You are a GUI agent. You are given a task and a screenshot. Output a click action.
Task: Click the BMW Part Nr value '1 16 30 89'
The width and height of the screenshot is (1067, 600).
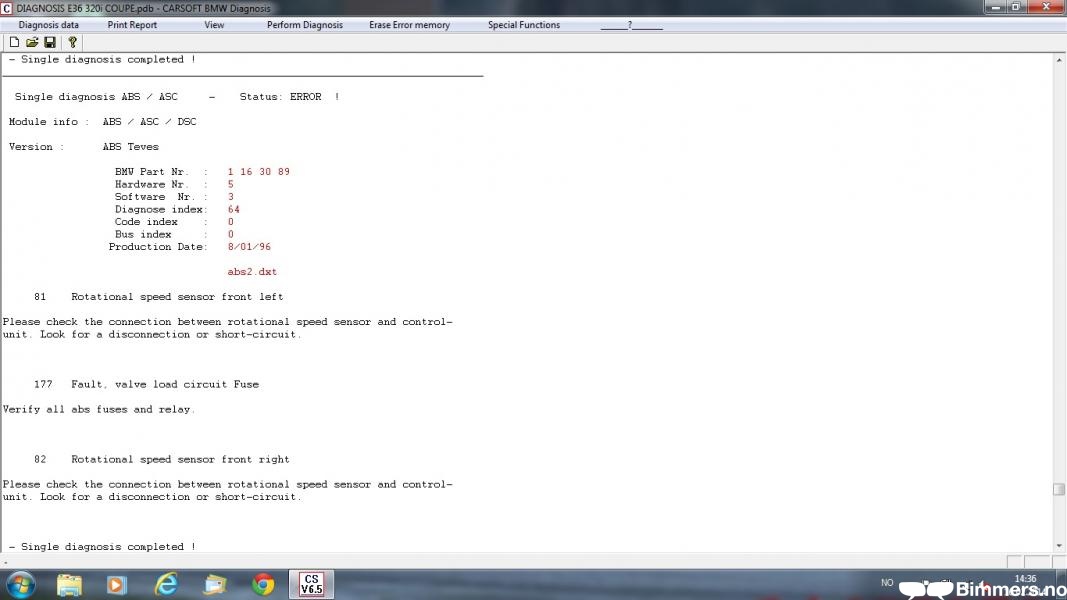(259, 171)
